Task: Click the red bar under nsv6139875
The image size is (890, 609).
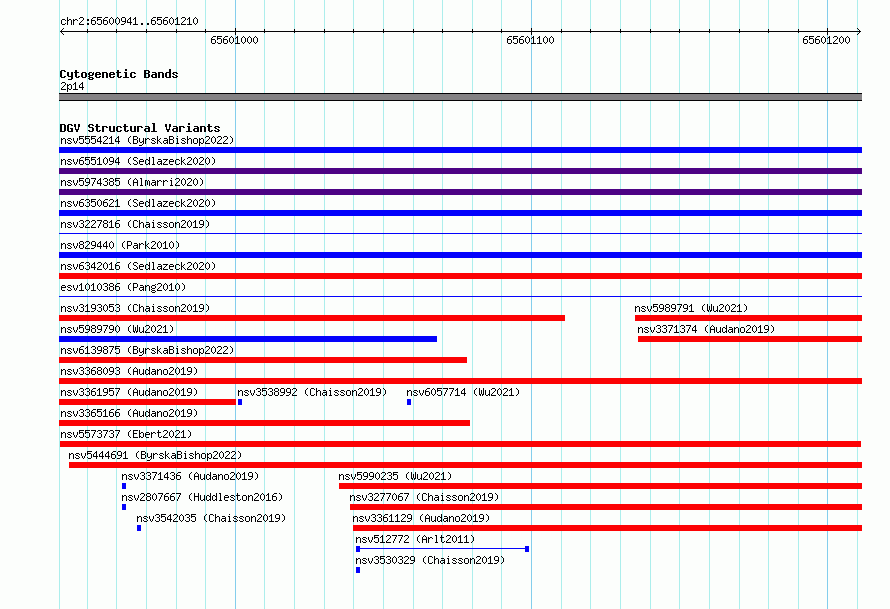Action: click(x=263, y=360)
